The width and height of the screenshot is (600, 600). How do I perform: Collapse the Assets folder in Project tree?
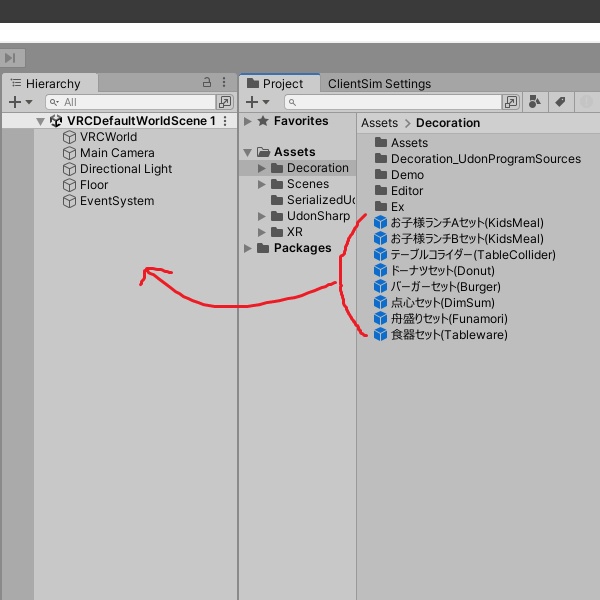(248, 153)
